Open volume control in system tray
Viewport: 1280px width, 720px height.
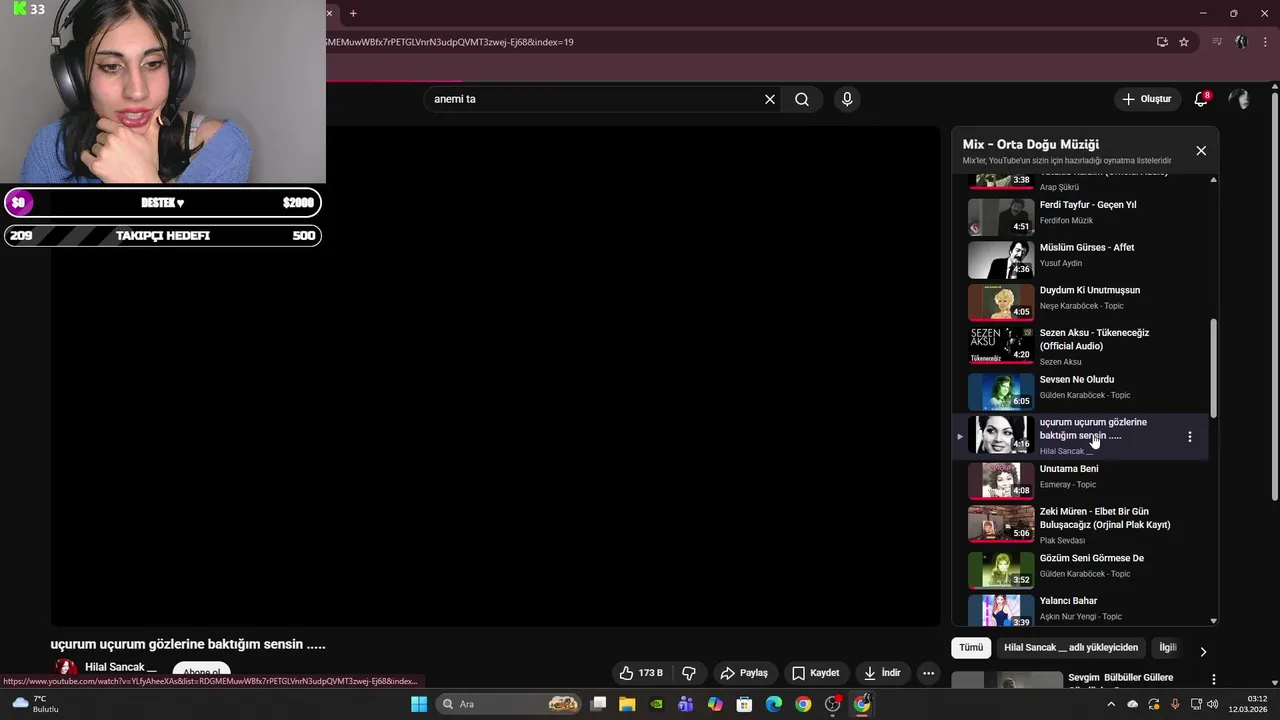(x=1212, y=704)
